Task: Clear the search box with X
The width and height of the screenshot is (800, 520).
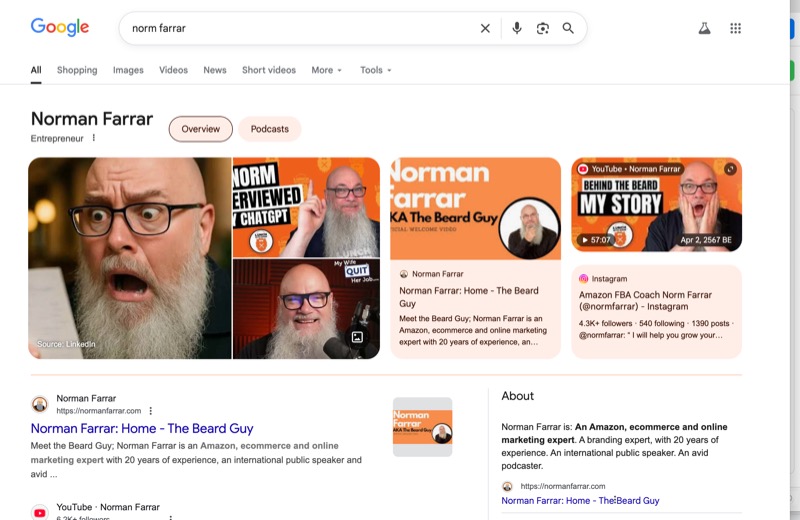Action: coord(485,29)
